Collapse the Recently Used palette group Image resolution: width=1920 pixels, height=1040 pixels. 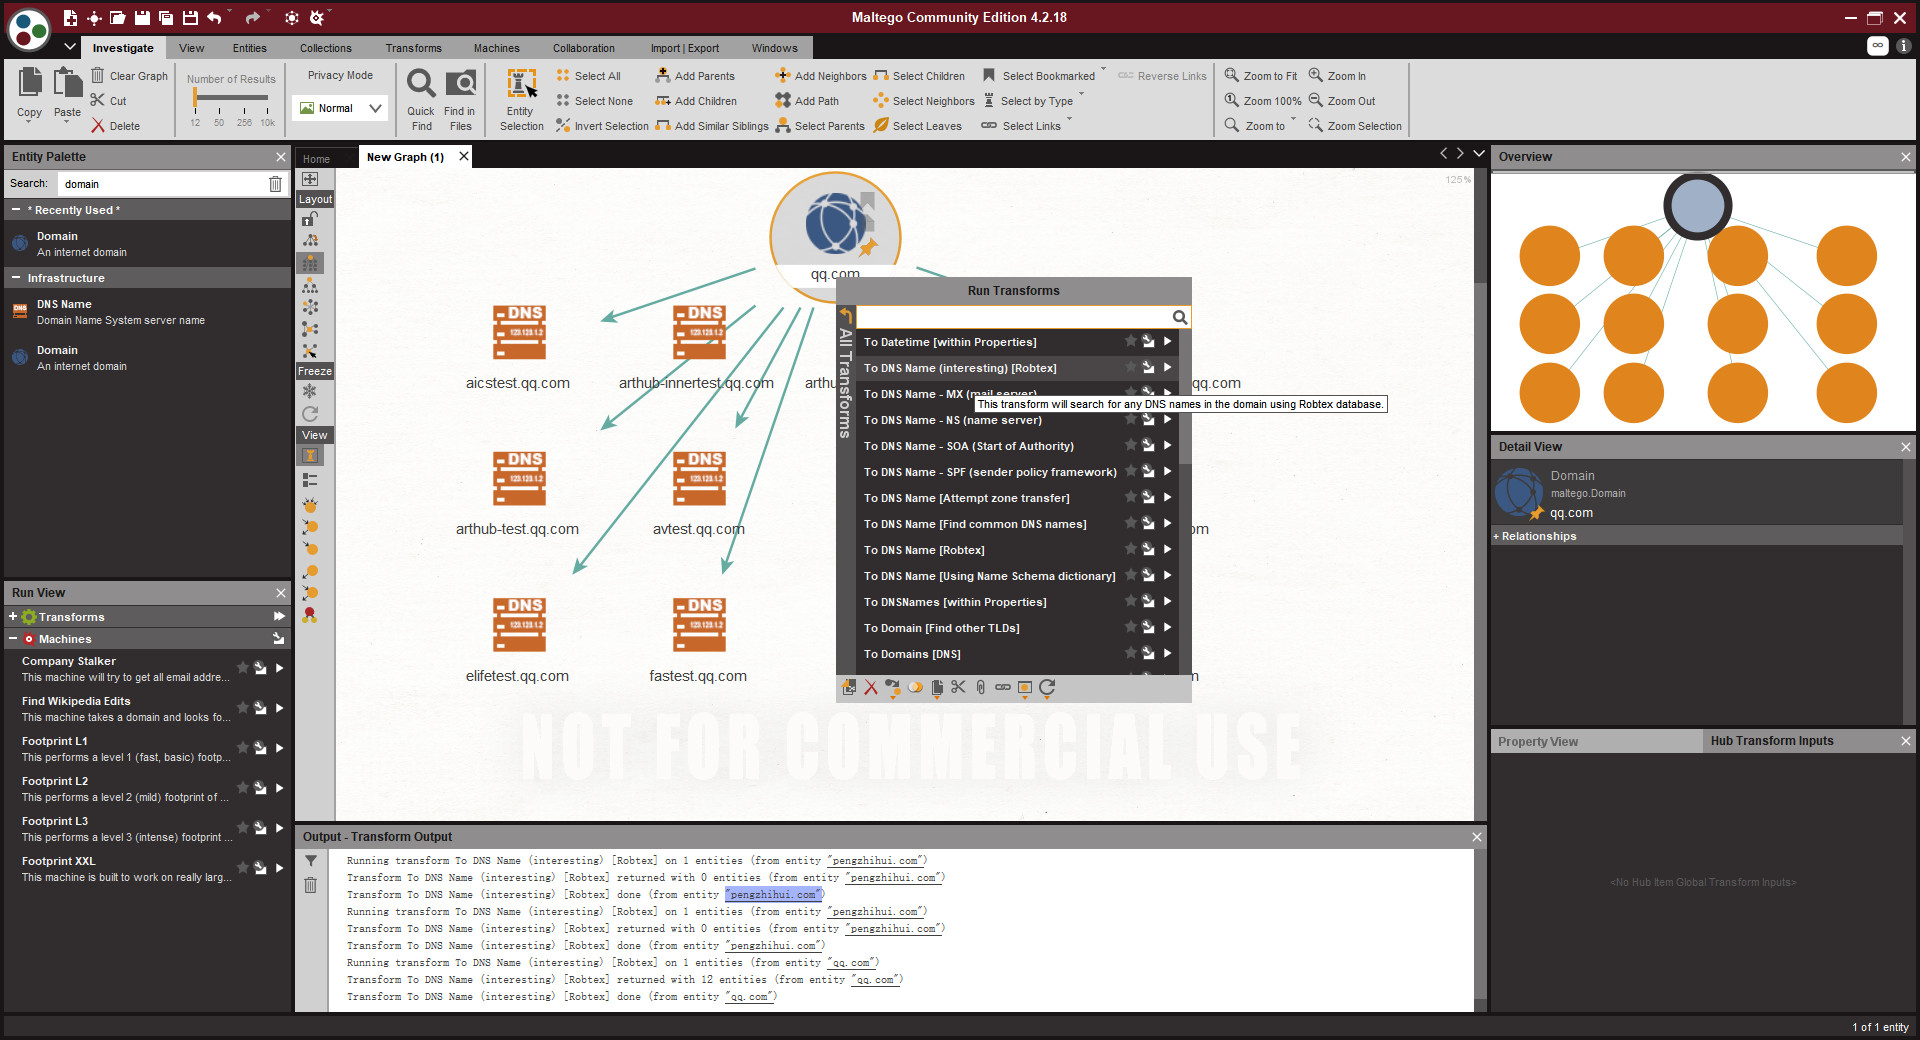pyautogui.click(x=16, y=210)
